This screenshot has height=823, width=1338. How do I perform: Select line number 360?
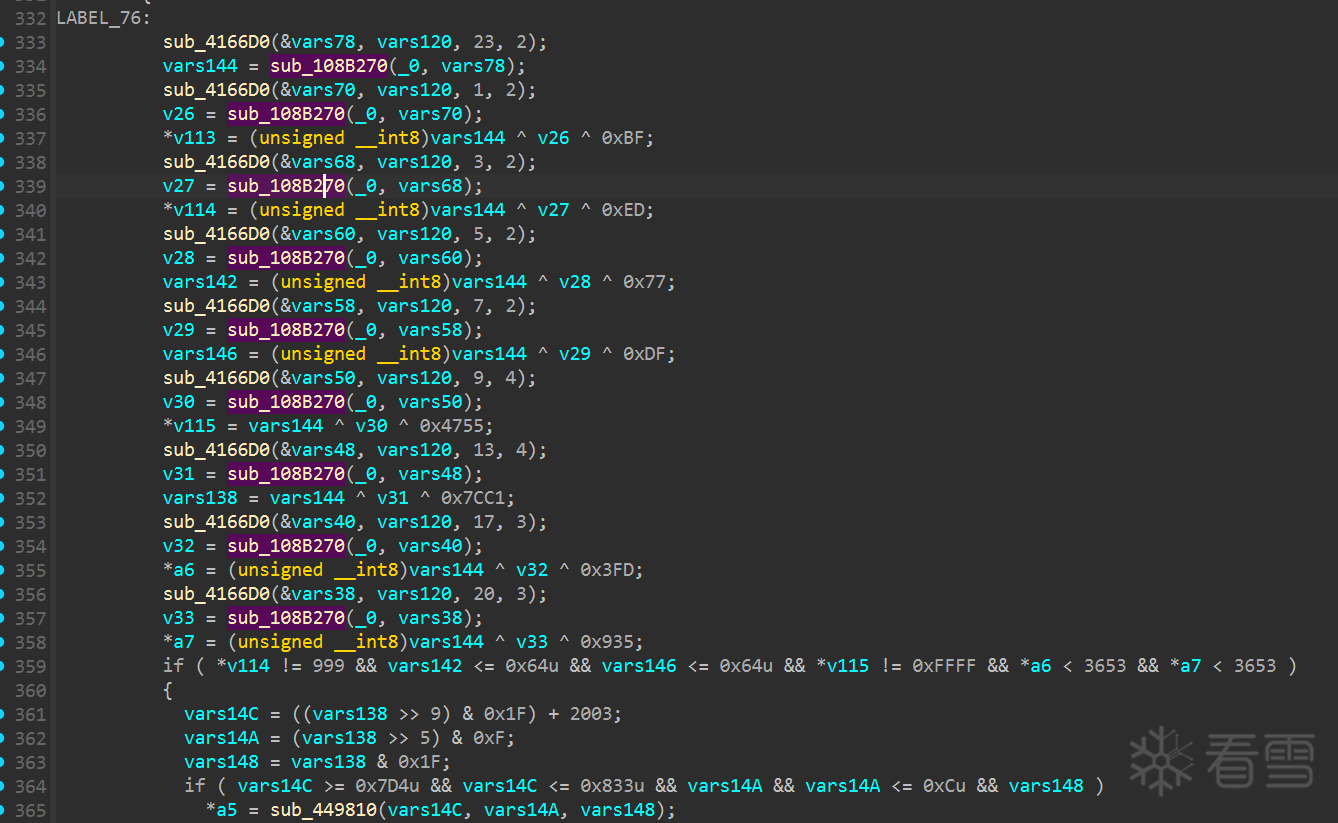(31, 690)
